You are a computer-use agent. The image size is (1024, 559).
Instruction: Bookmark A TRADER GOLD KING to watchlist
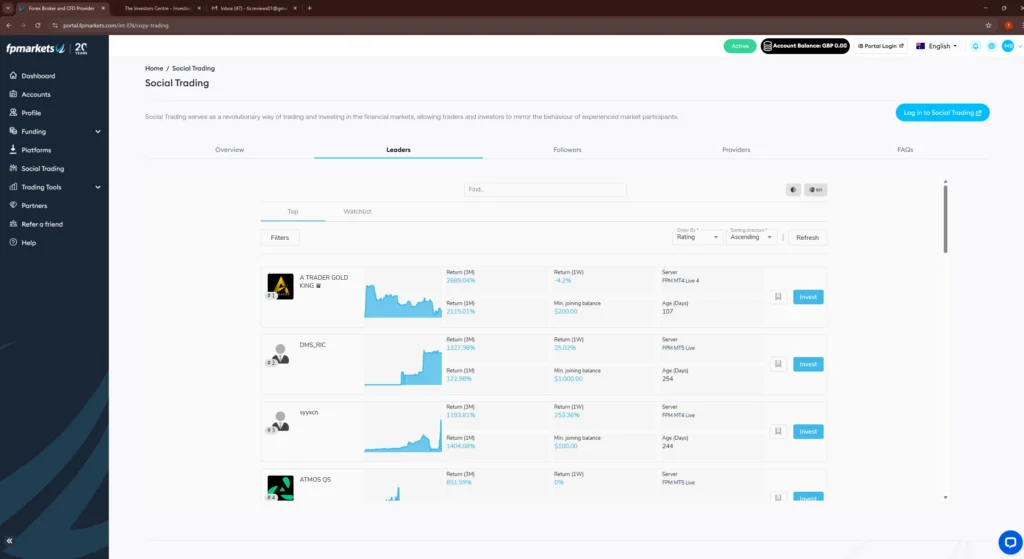click(776, 297)
